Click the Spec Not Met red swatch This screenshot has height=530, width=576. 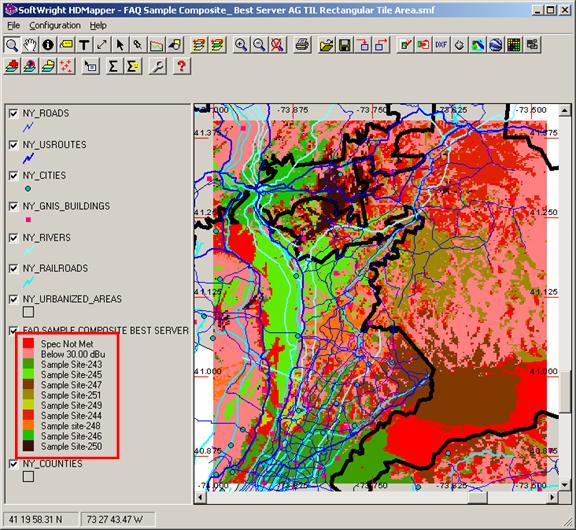tap(28, 344)
